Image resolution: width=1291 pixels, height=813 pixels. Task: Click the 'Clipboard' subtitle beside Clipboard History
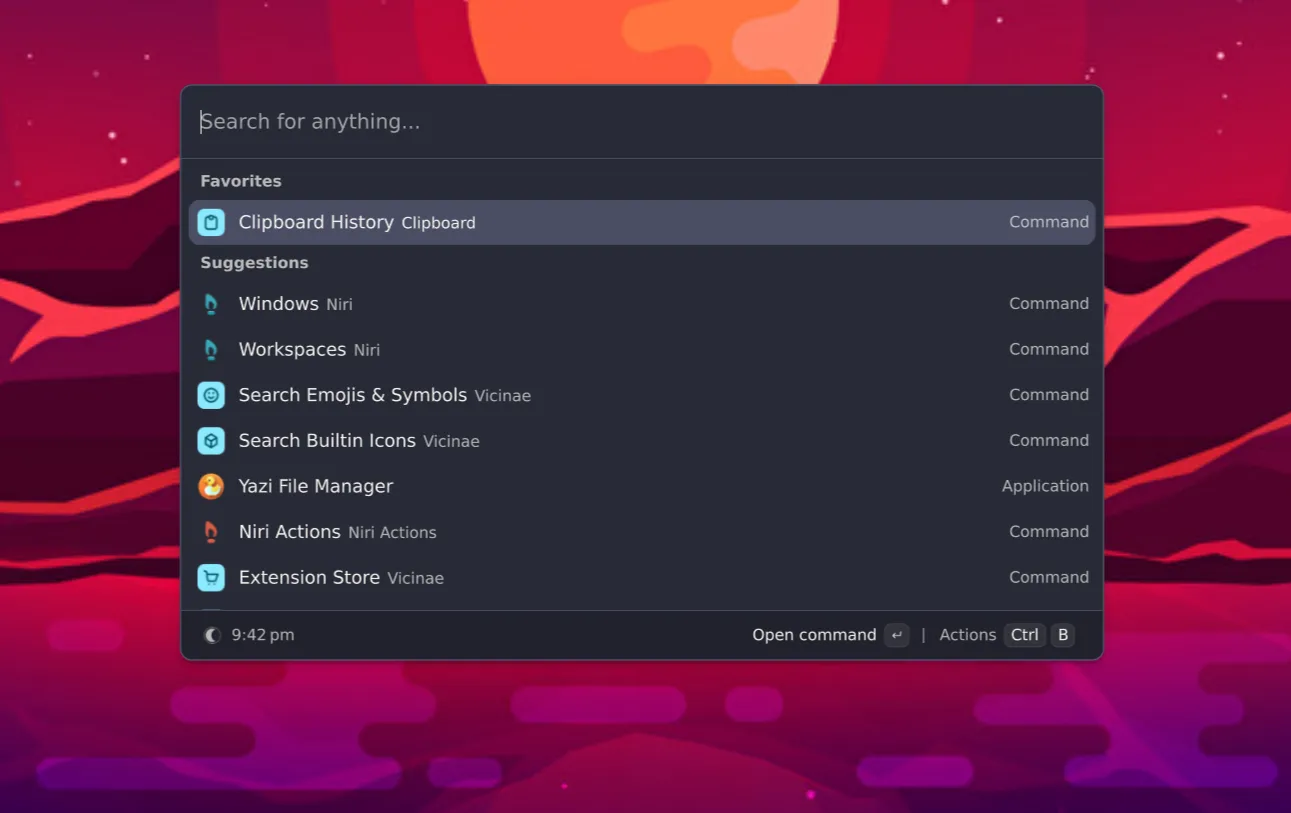click(x=438, y=223)
